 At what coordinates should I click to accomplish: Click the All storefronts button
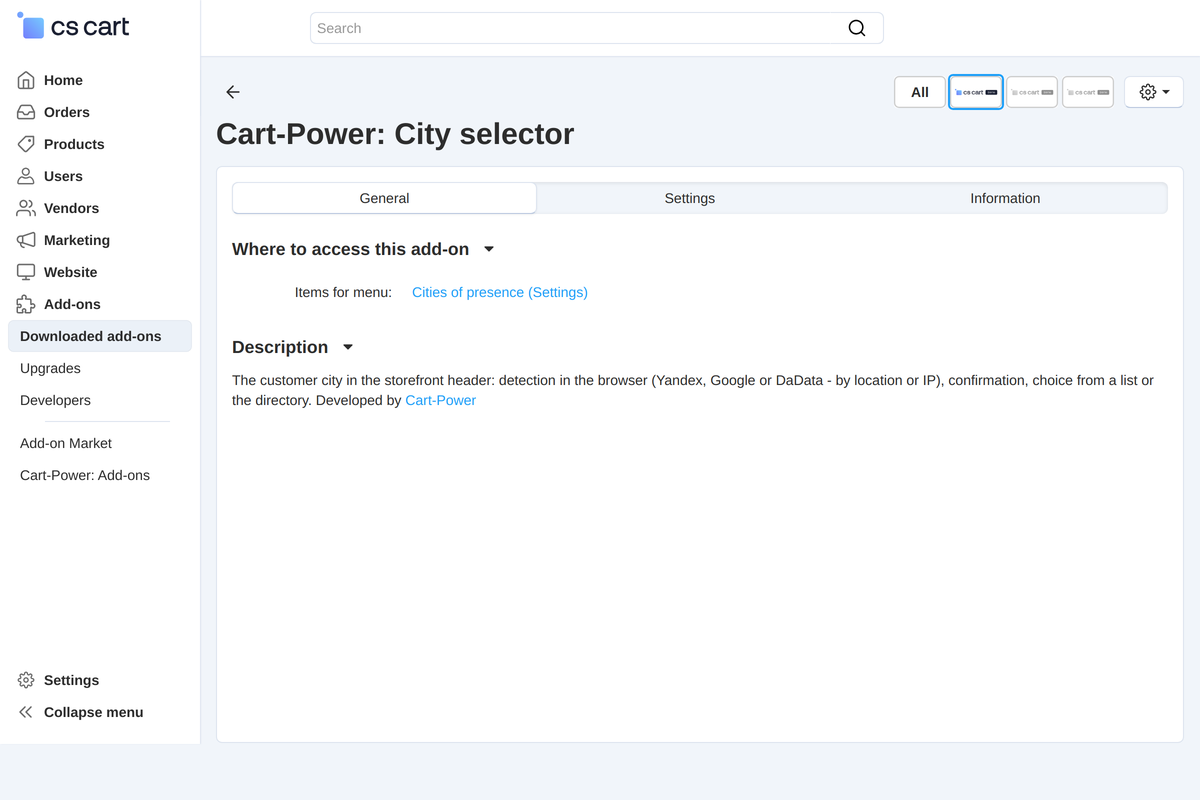920,92
